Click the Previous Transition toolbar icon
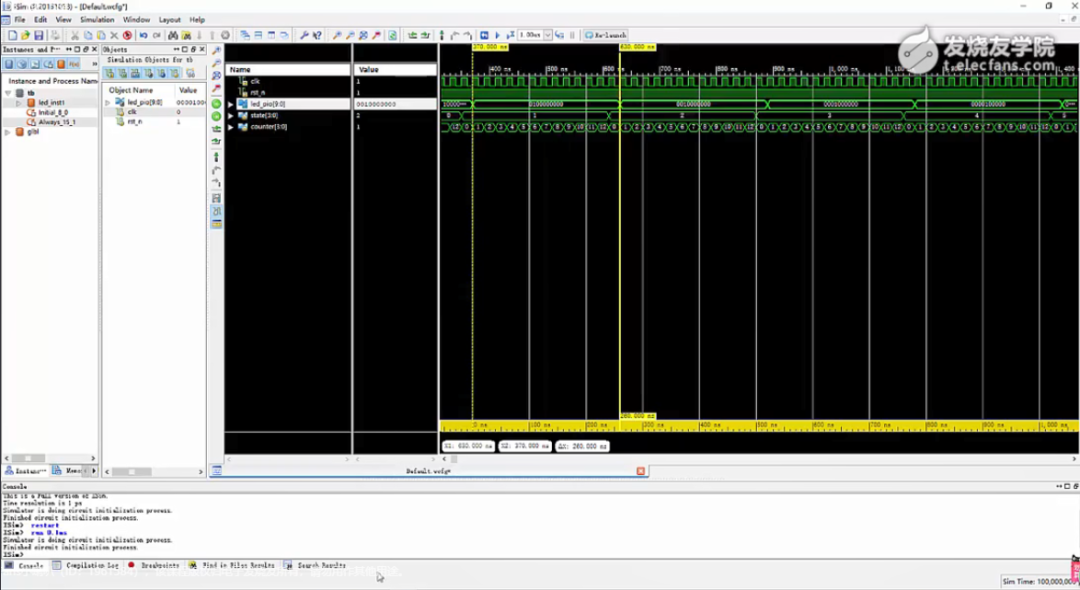 tap(413, 35)
